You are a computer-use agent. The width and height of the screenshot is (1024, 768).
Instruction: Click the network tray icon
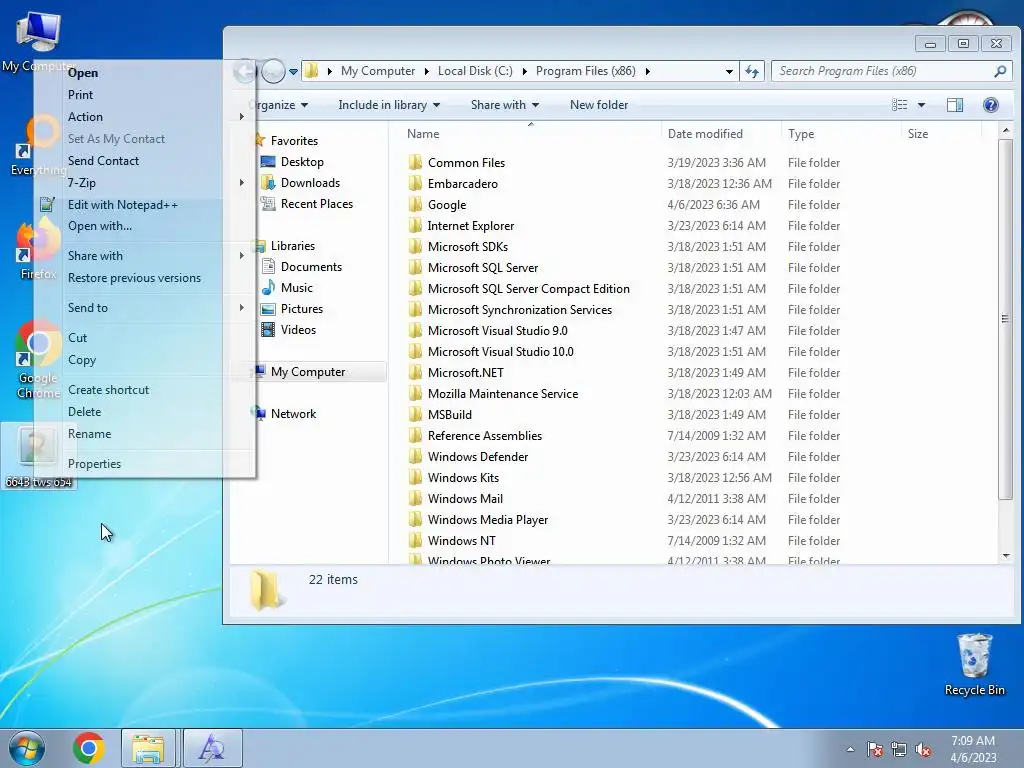(899, 749)
